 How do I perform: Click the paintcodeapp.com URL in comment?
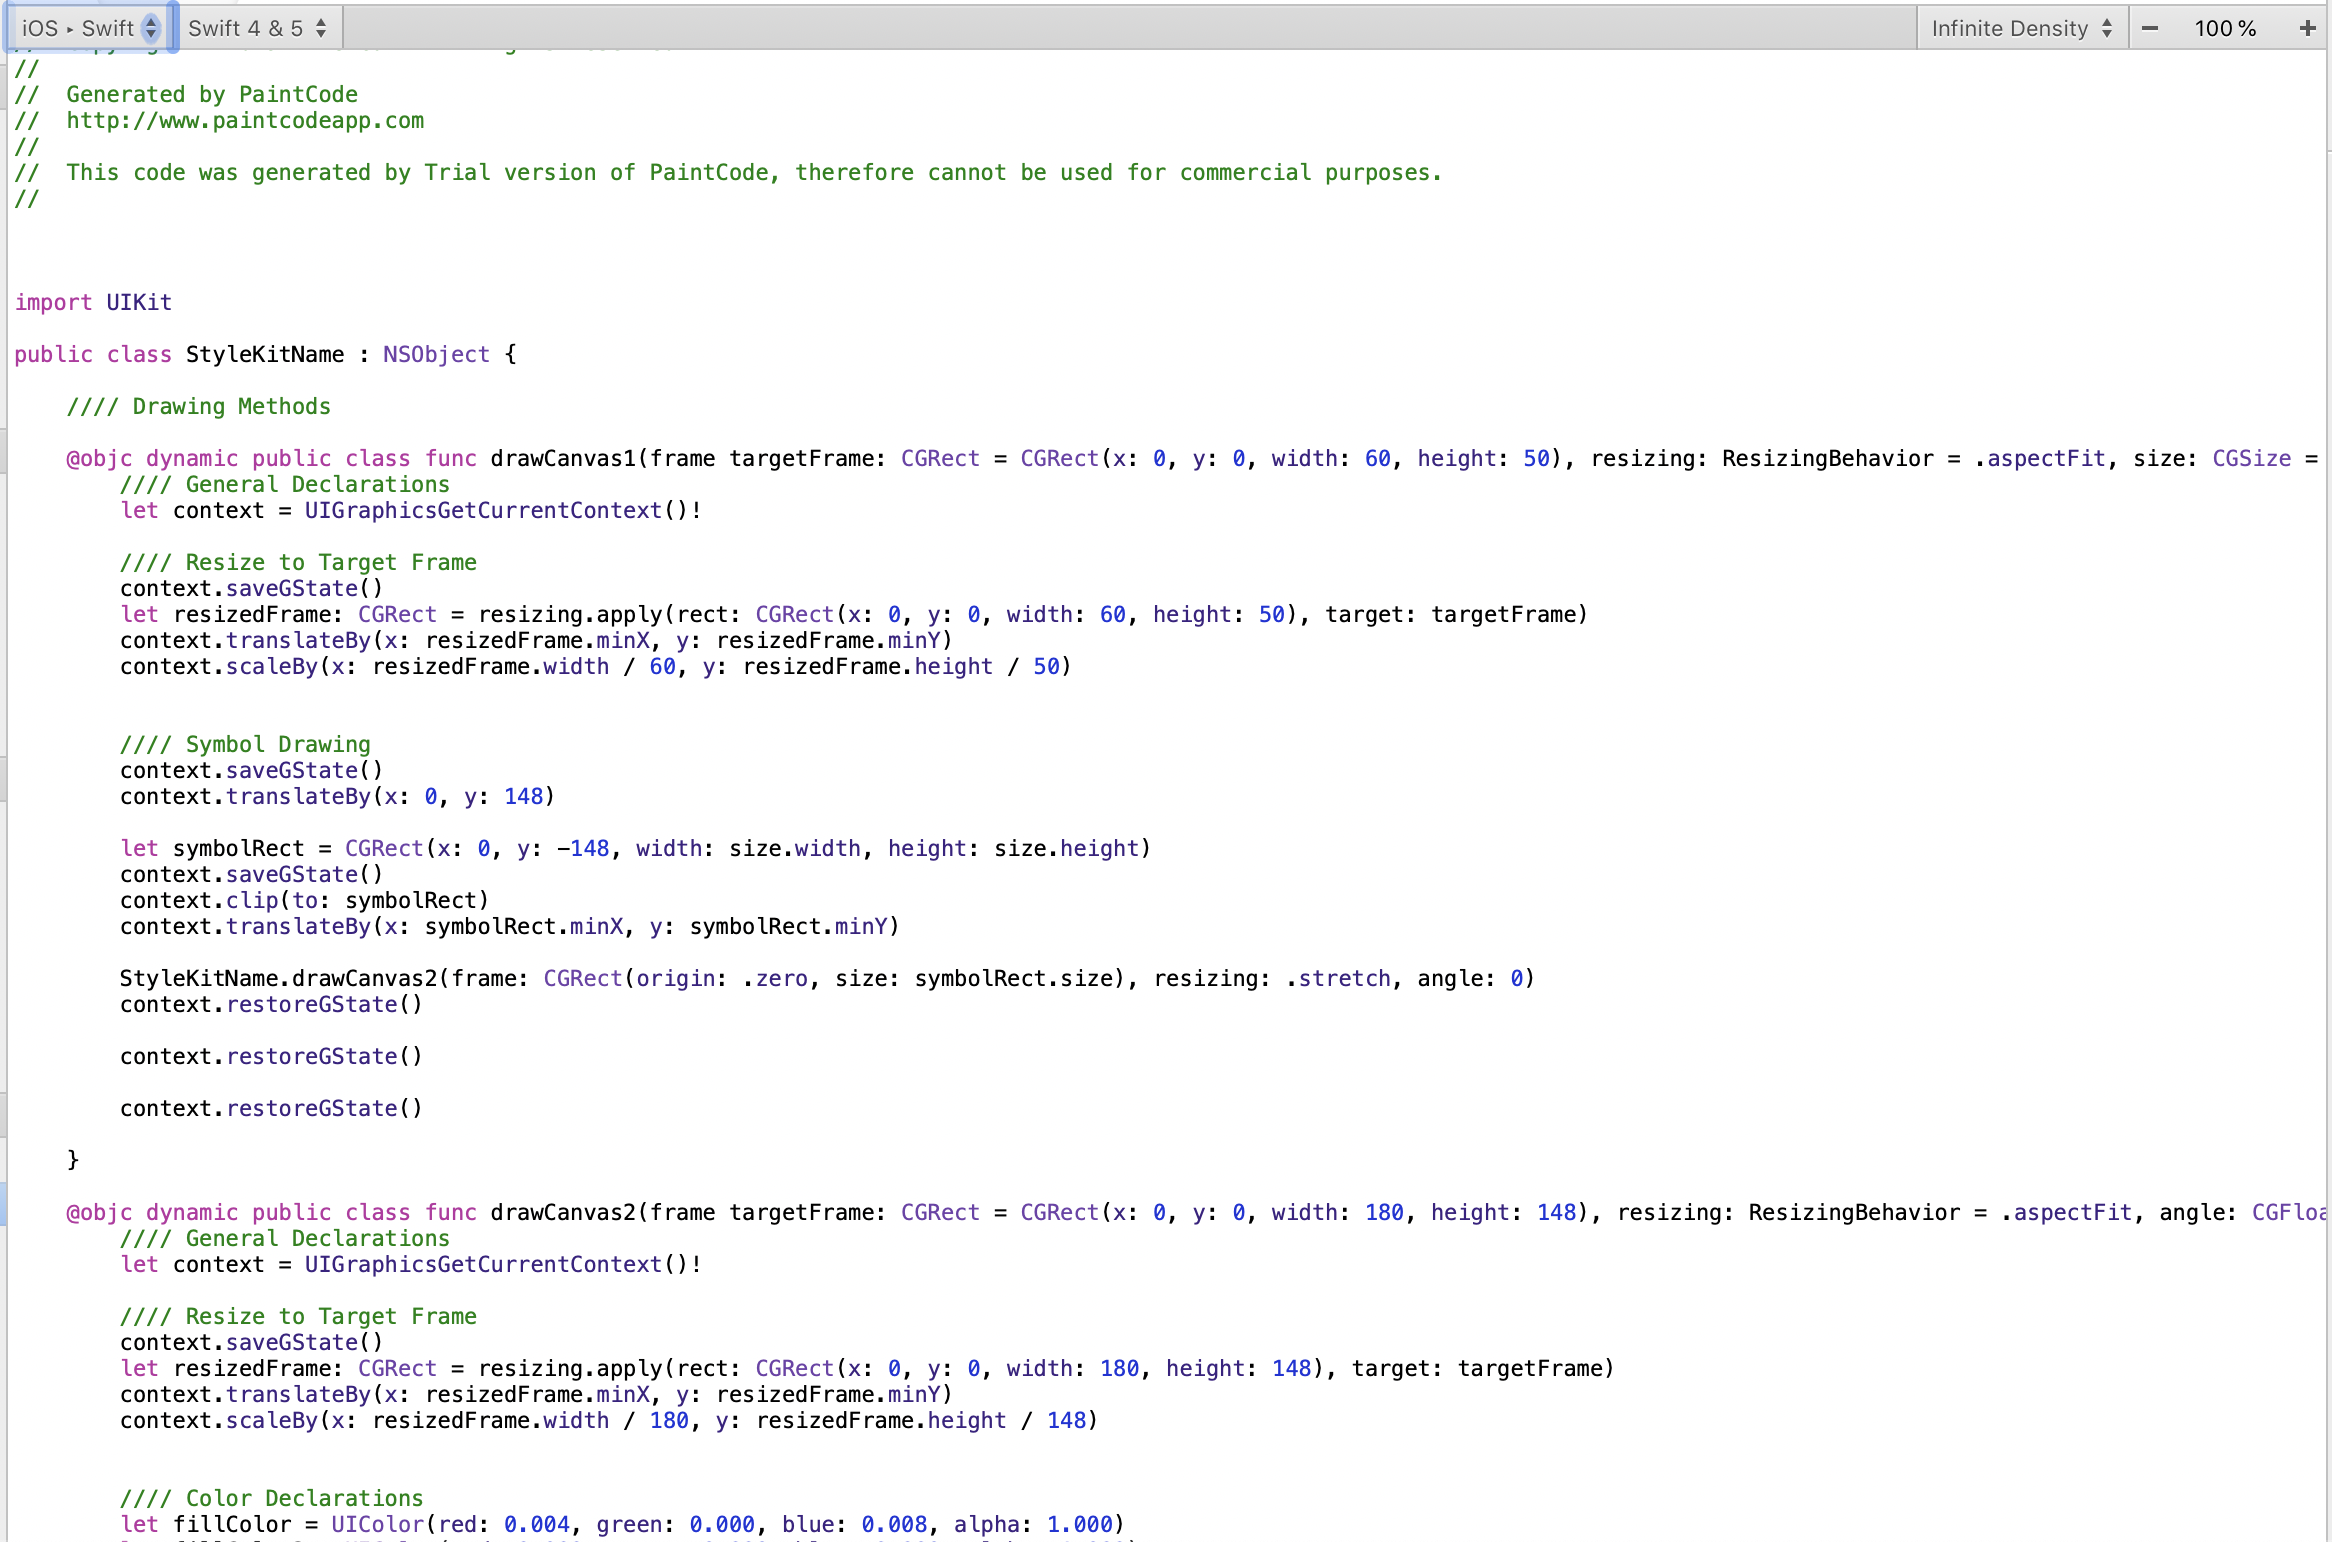[x=245, y=120]
